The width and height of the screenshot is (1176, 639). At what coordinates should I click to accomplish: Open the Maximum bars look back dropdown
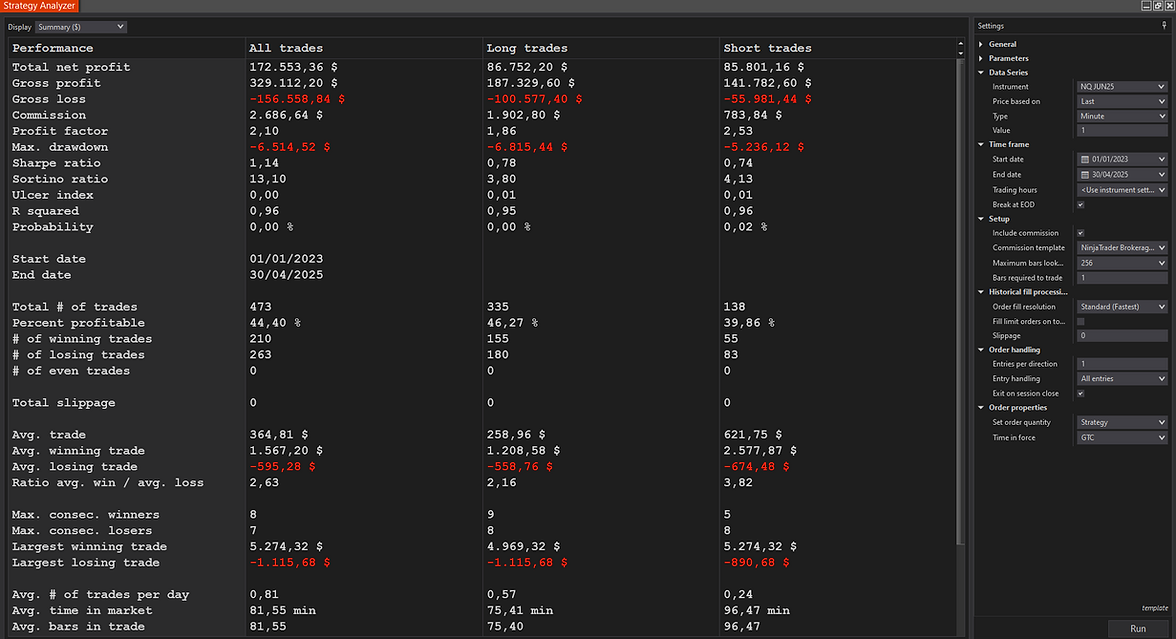point(1122,263)
